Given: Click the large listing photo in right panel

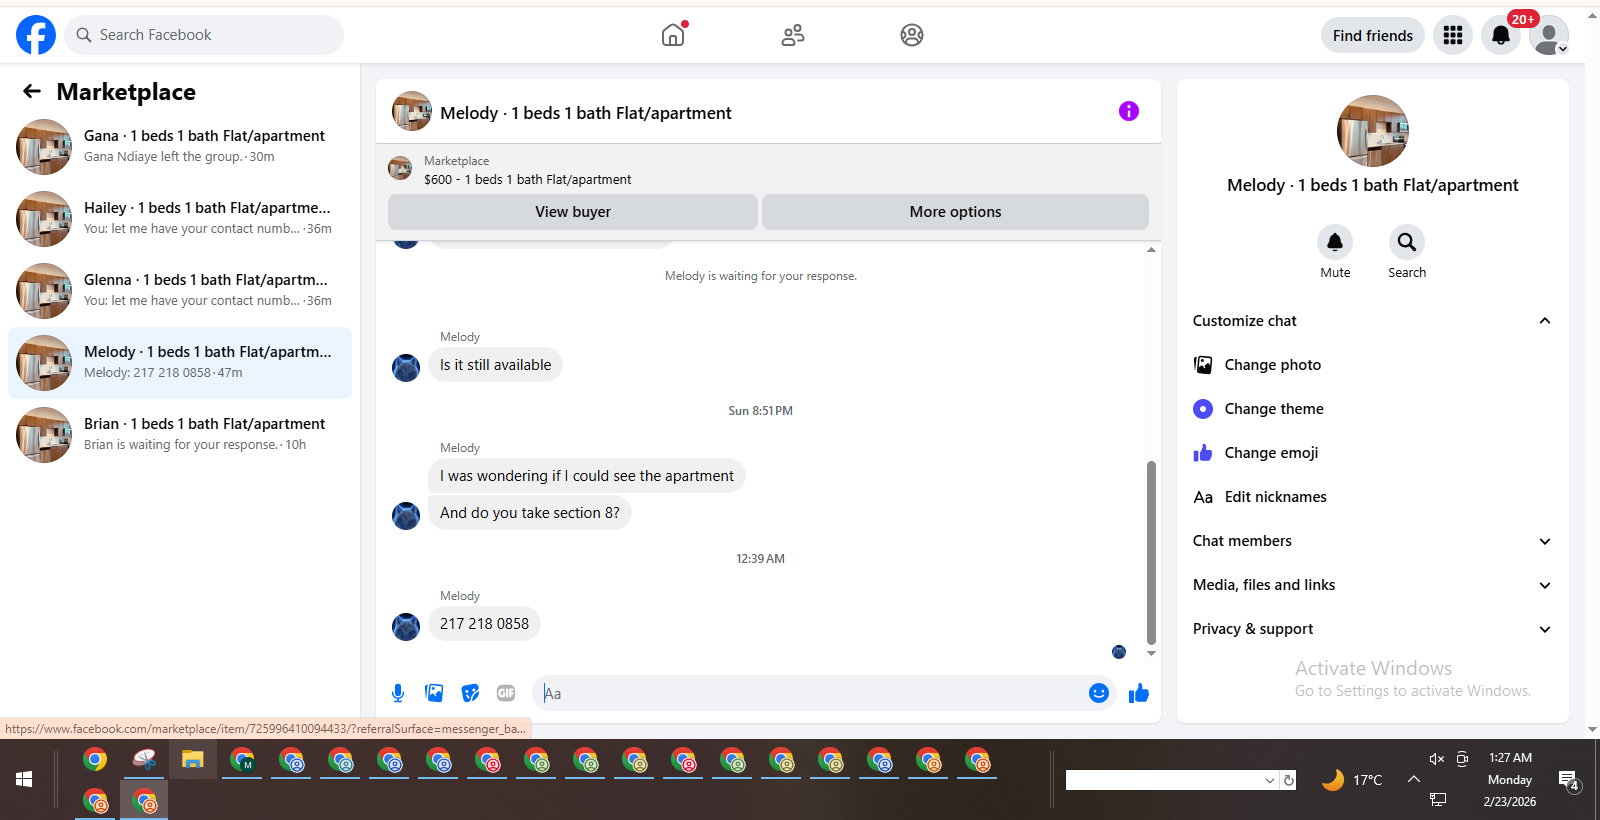Looking at the screenshot, I should point(1373,131).
